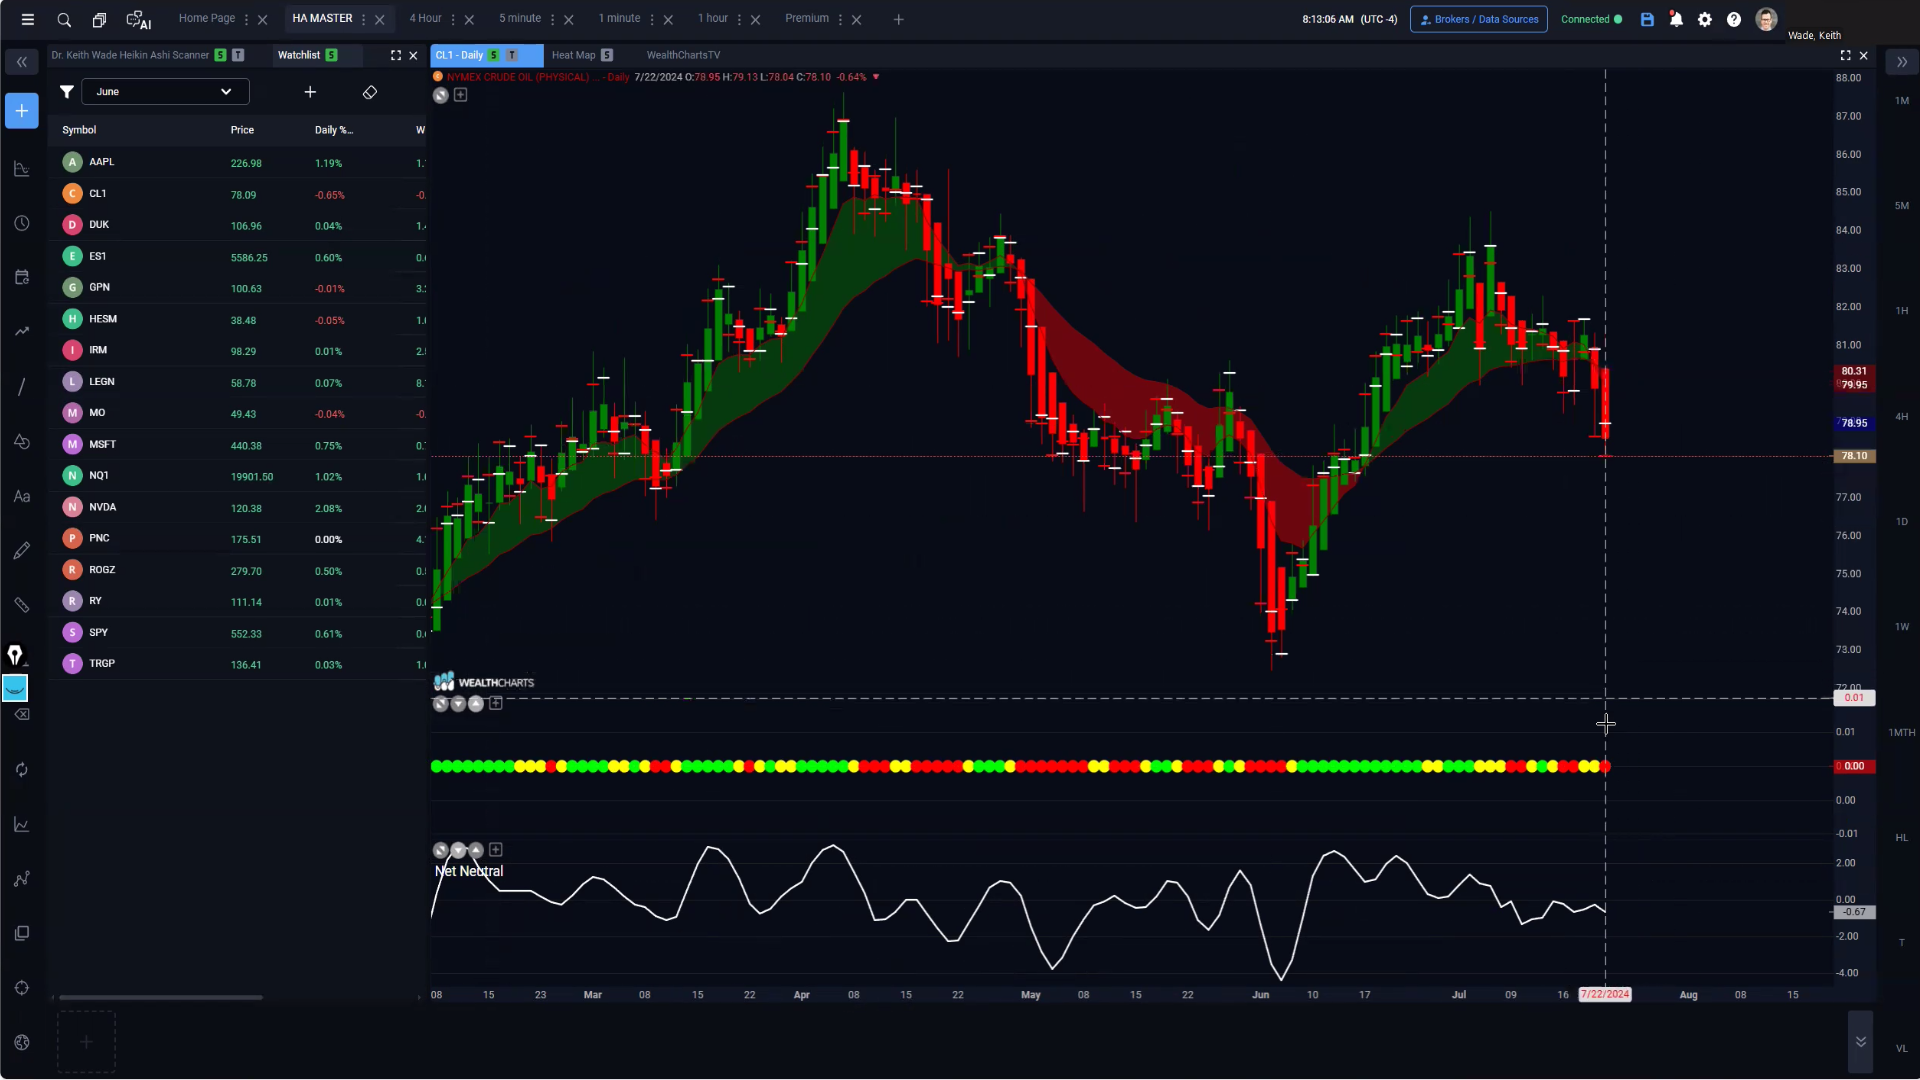Screen dimensions: 1920x1080
Task: Open Home Page tab options menu
Action: (x=246, y=19)
